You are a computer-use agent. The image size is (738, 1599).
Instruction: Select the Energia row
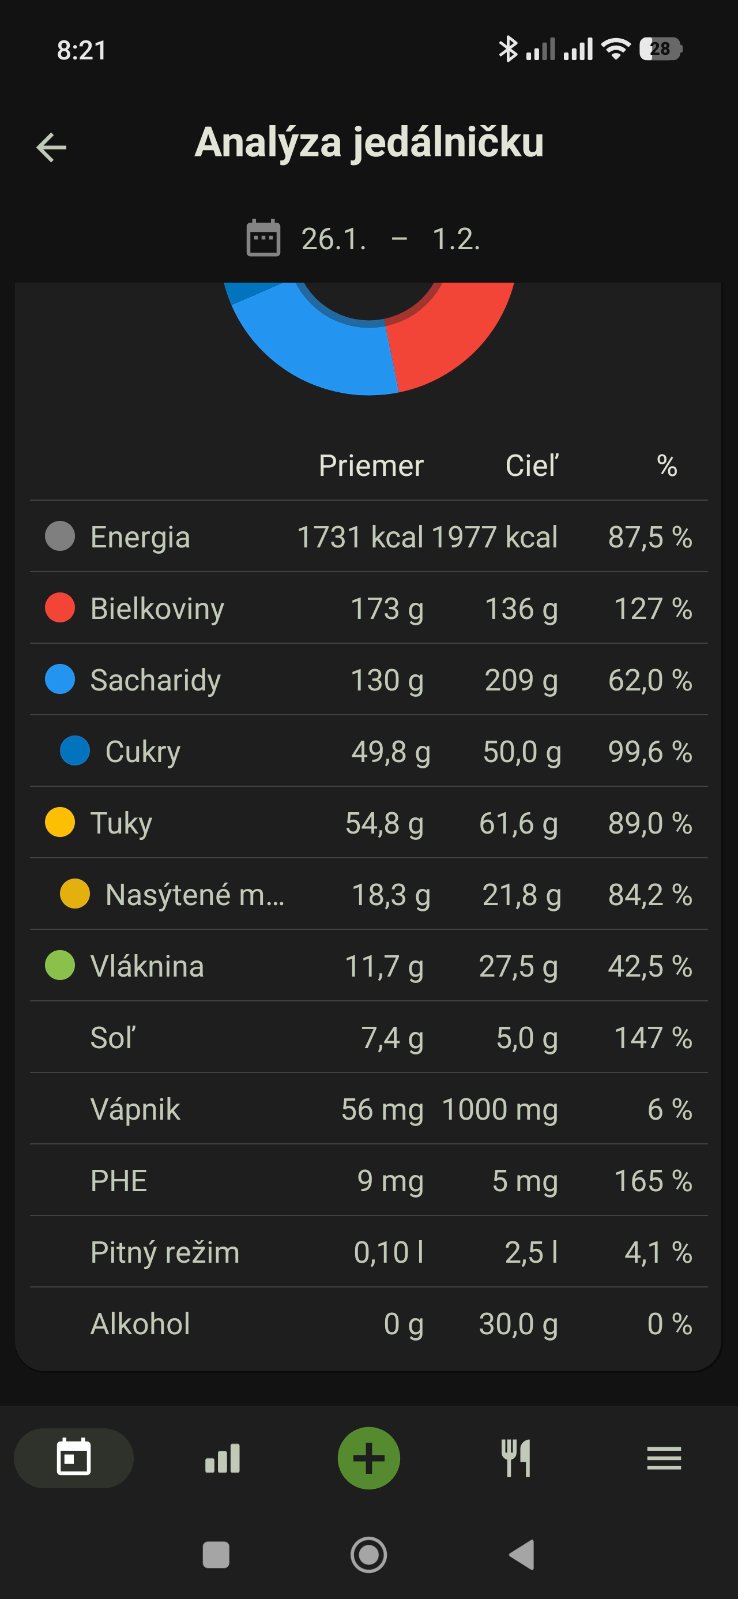[x=369, y=537]
